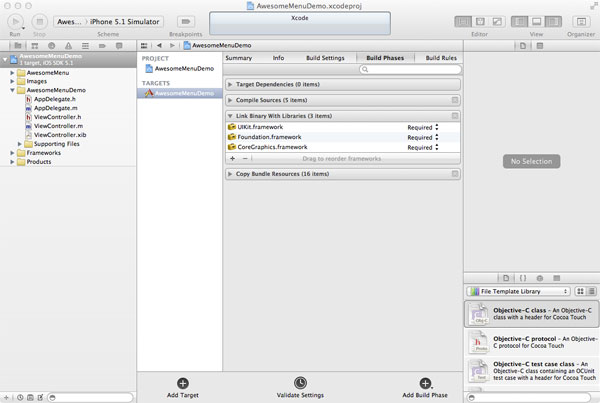Switch library to list view

(x=591, y=291)
